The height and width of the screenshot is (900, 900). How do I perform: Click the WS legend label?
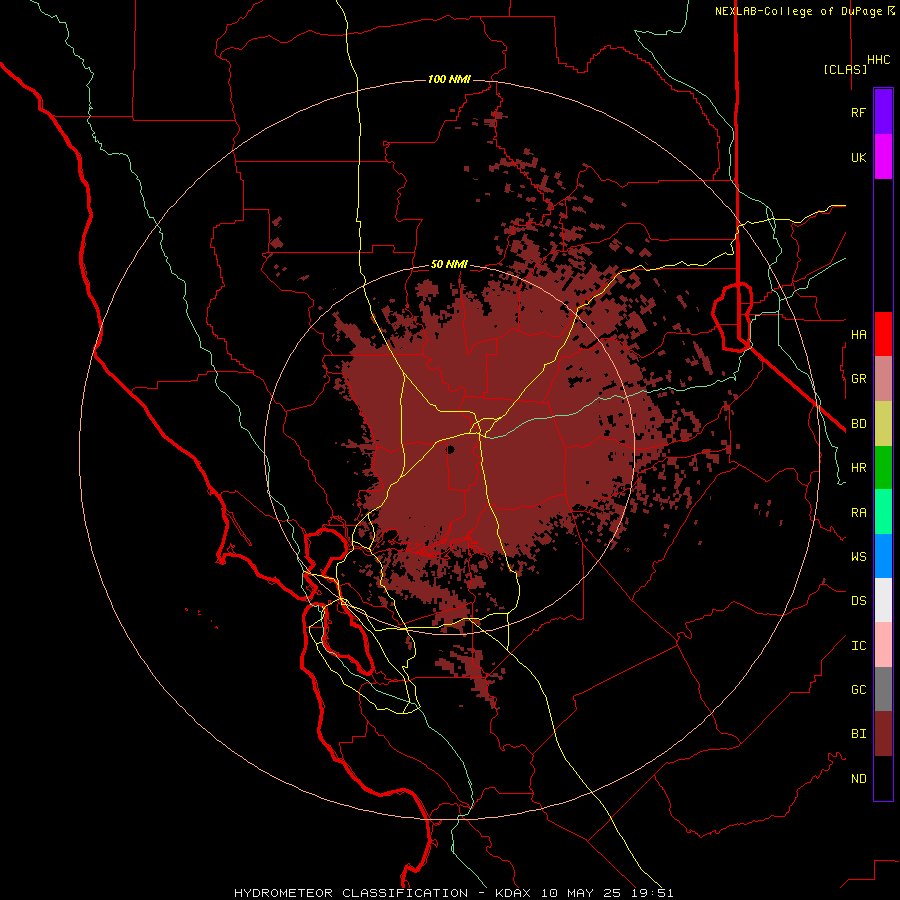point(858,556)
